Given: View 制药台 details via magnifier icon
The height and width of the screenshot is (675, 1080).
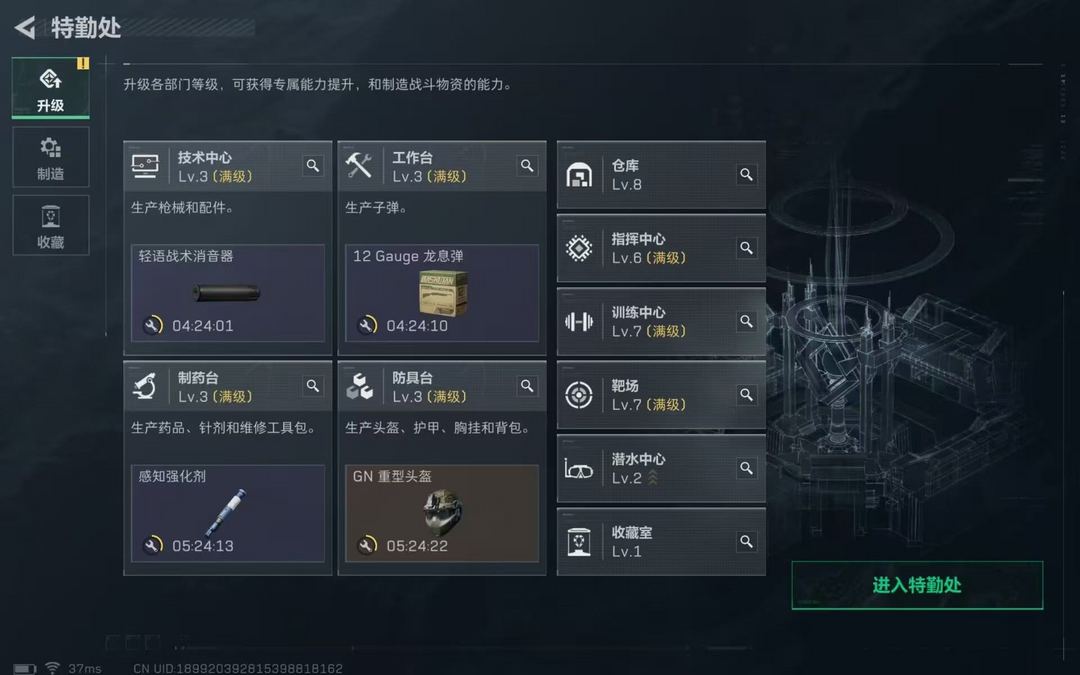Looking at the screenshot, I should coord(313,386).
